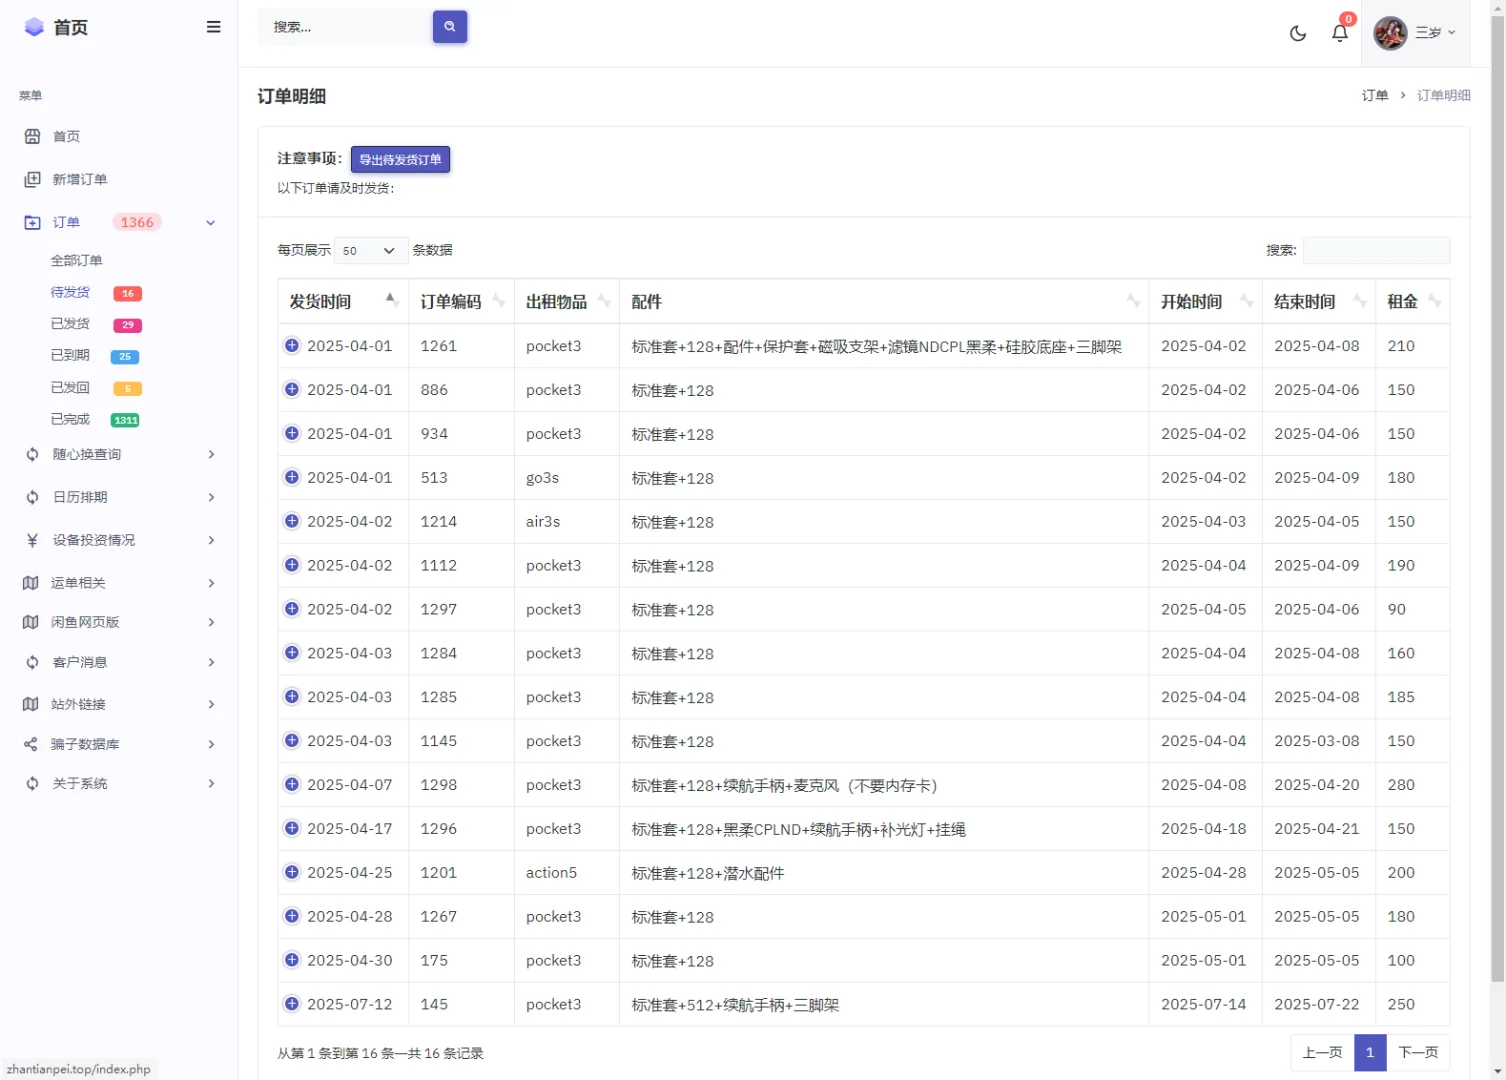Select 已发货 in the sidebar menu

(70, 323)
